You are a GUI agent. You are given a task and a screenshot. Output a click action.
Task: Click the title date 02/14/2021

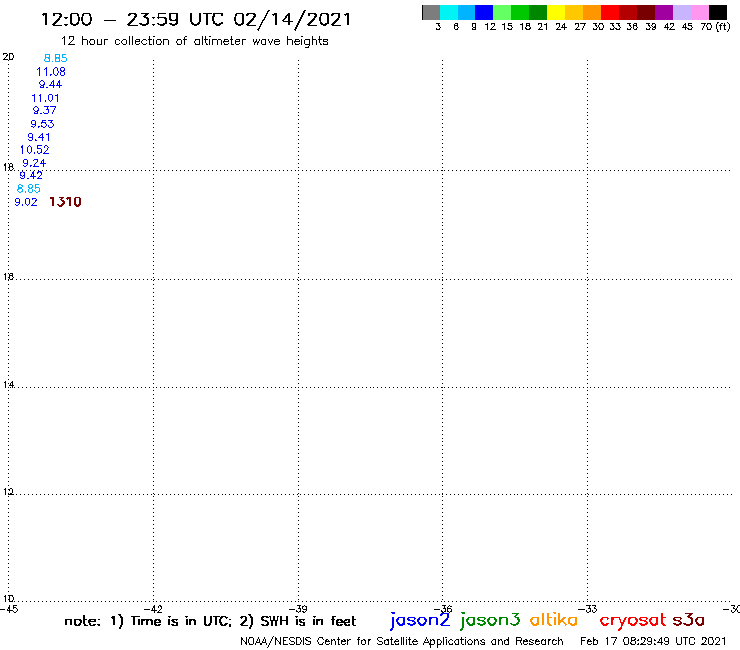click(x=293, y=20)
